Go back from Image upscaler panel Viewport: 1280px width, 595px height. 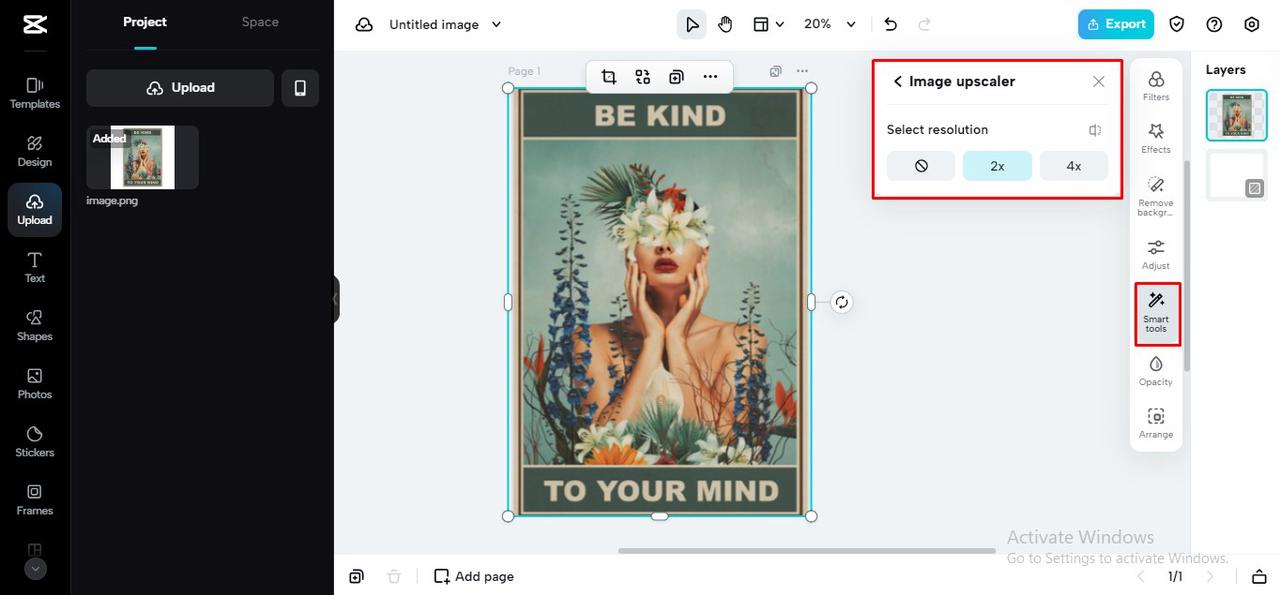[897, 82]
